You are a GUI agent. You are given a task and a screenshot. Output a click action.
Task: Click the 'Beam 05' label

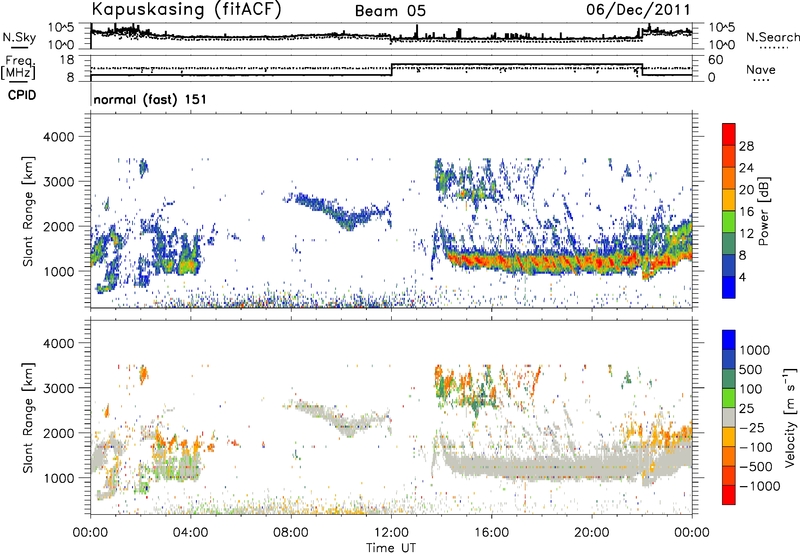390,11
